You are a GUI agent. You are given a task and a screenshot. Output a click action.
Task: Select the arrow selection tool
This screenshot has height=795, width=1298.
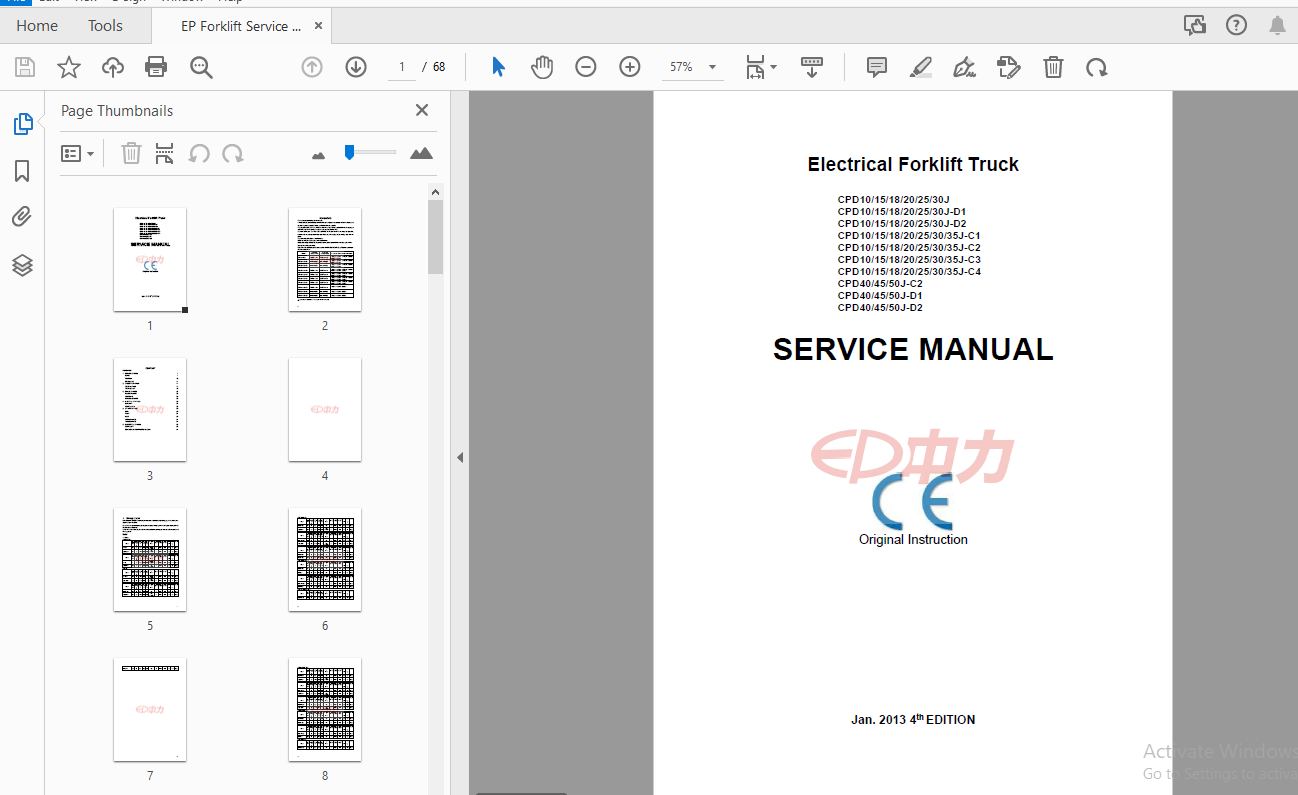coord(498,67)
